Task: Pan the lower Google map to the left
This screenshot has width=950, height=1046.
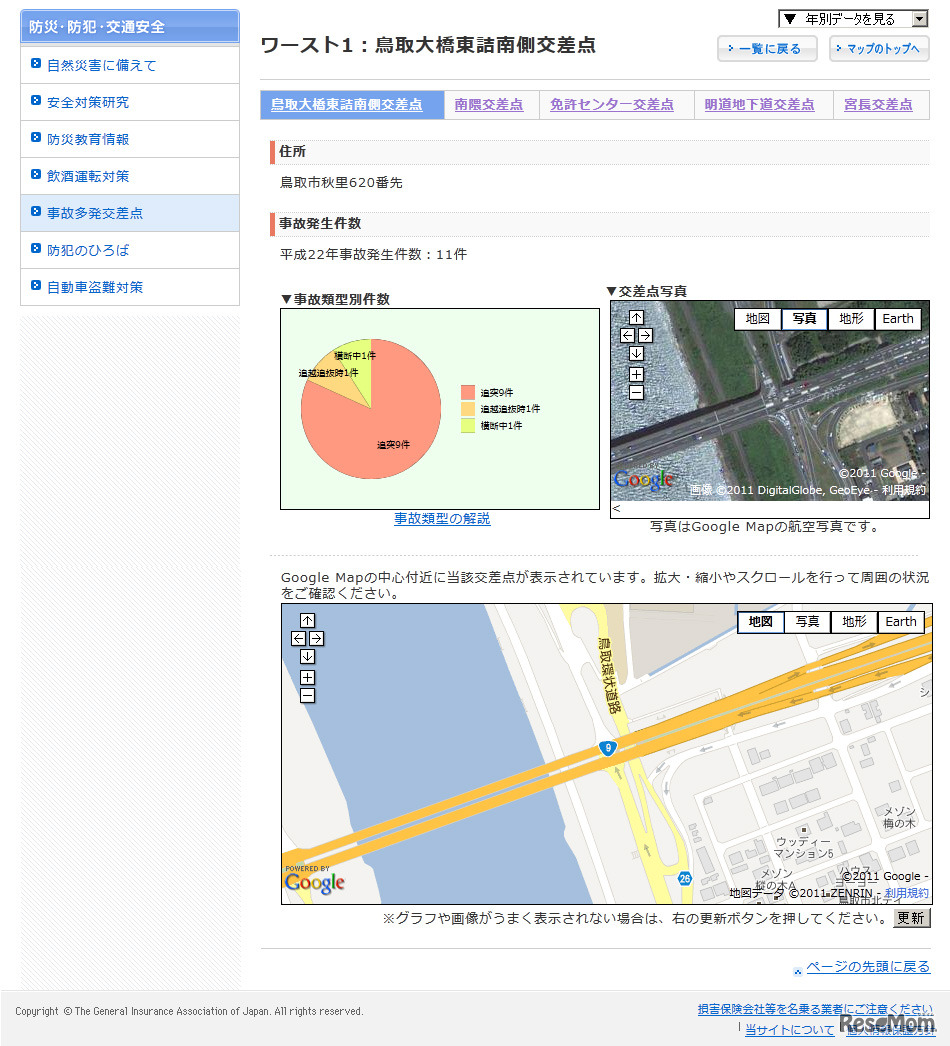Action: pos(299,638)
